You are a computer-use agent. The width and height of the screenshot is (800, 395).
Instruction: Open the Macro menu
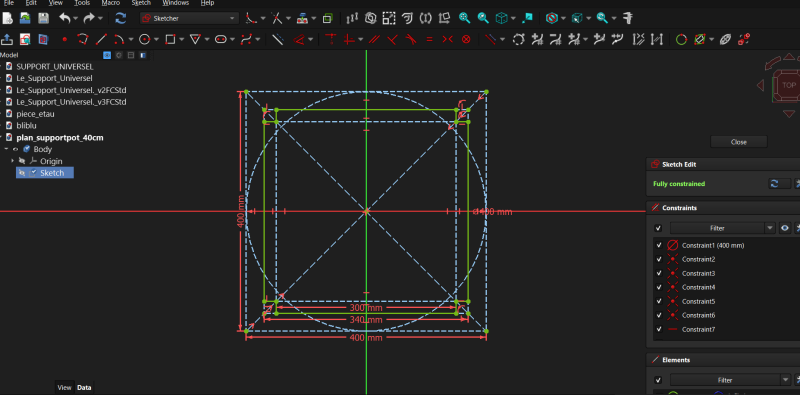[x=111, y=3]
